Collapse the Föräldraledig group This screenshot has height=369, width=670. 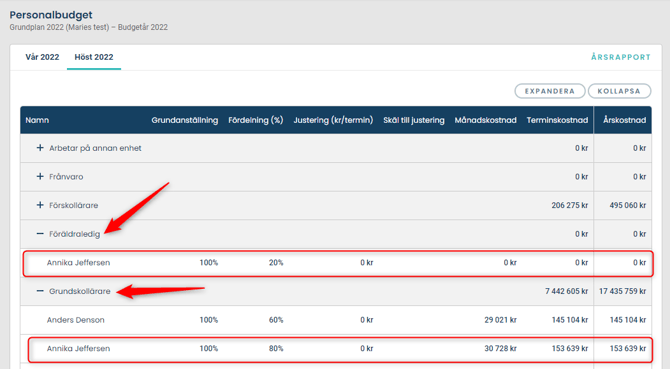[40, 234]
